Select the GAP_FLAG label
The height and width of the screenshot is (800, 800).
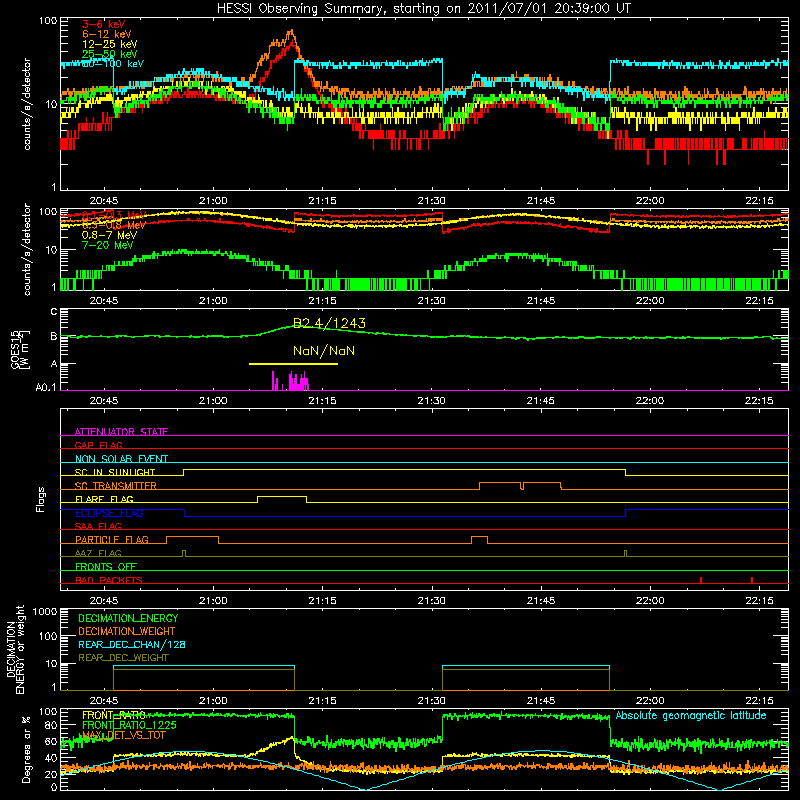tap(98, 445)
